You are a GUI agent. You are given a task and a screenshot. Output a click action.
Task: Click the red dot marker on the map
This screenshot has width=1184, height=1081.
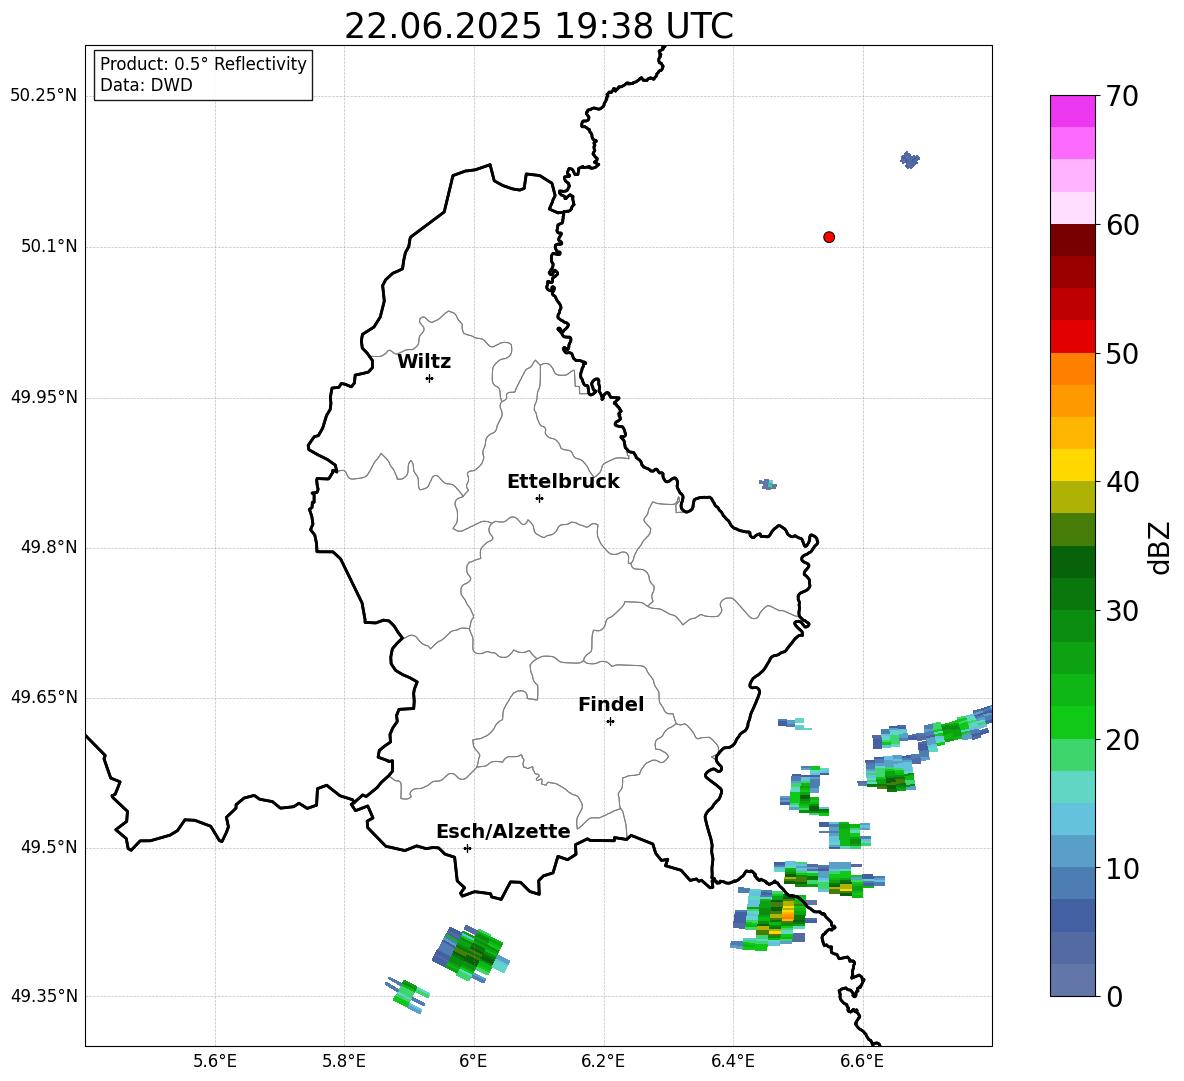click(829, 237)
